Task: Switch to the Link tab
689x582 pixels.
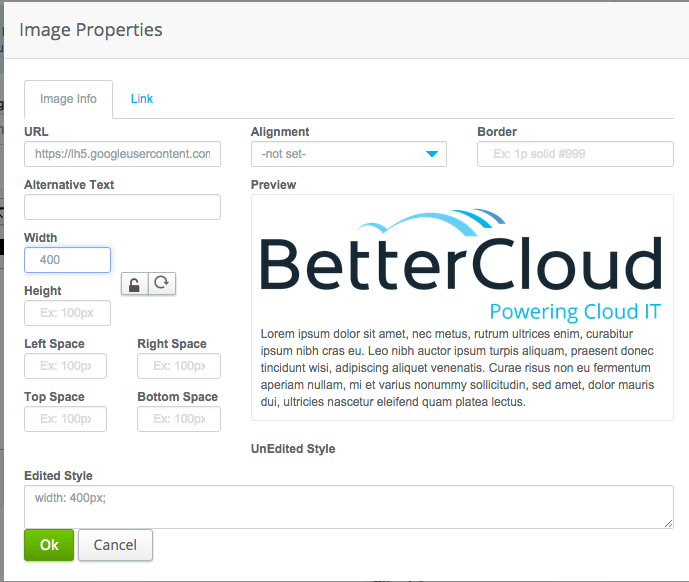Action: 141,99
